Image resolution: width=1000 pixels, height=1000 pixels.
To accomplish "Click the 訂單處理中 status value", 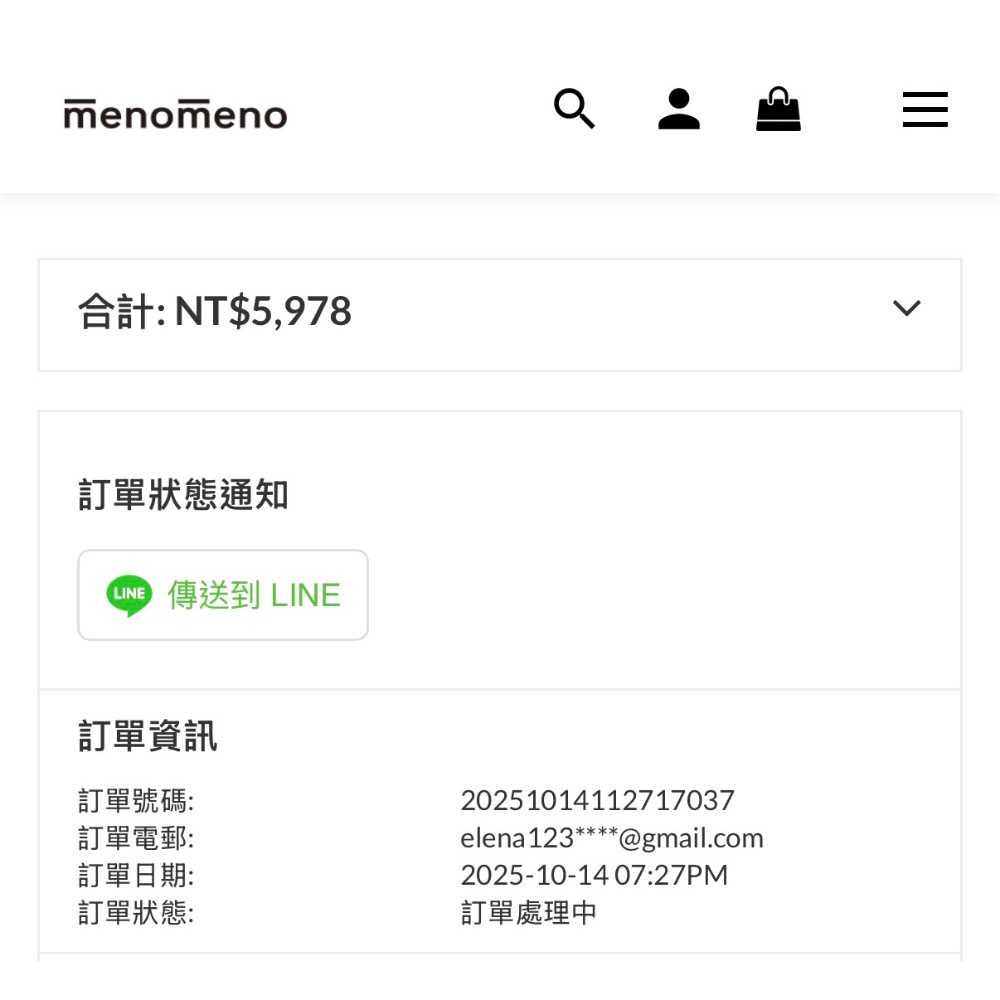I will [529, 912].
